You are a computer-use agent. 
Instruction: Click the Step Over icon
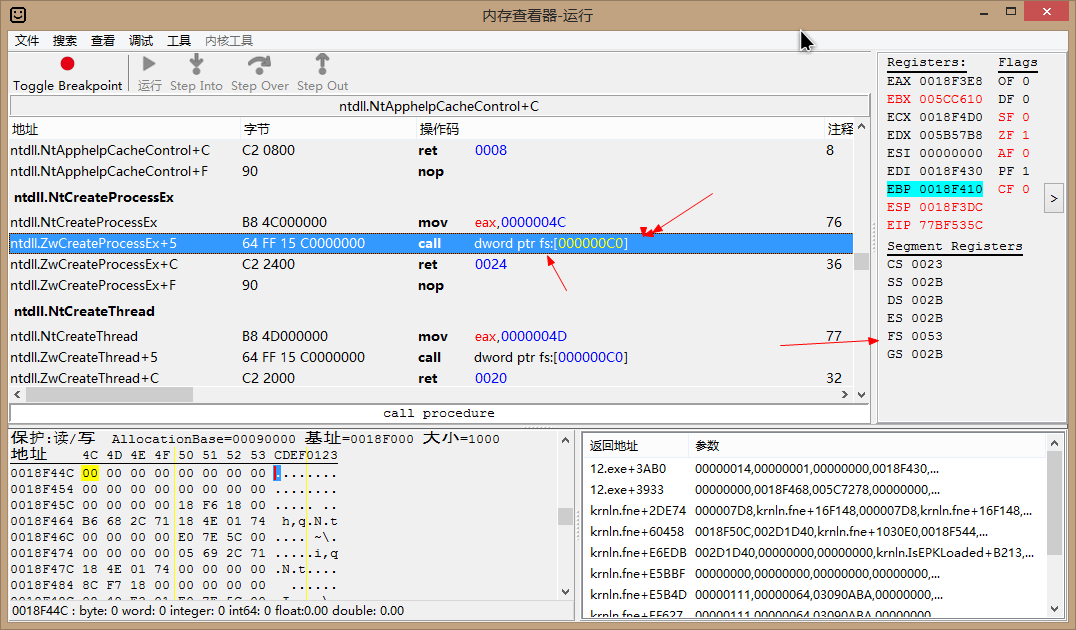click(259, 64)
